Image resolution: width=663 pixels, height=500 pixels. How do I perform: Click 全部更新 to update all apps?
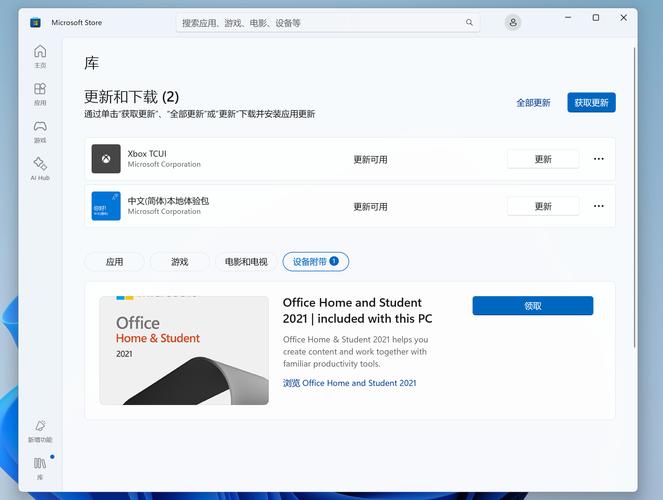pyautogui.click(x=533, y=103)
